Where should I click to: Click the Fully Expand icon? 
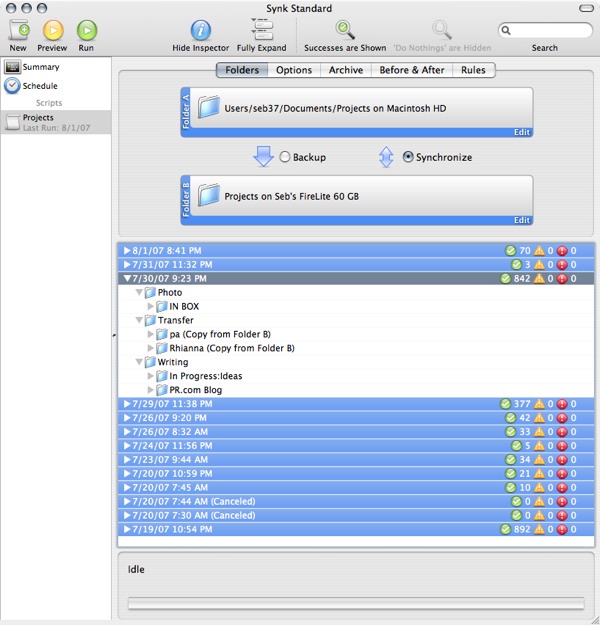[262, 29]
